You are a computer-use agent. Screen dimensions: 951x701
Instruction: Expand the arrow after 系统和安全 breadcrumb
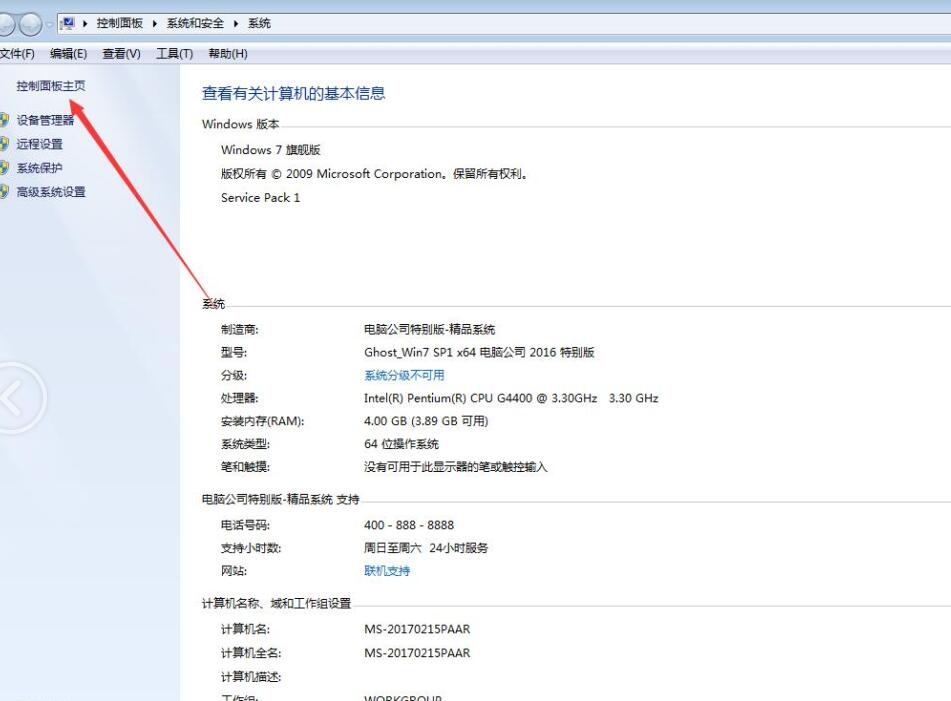tap(236, 23)
